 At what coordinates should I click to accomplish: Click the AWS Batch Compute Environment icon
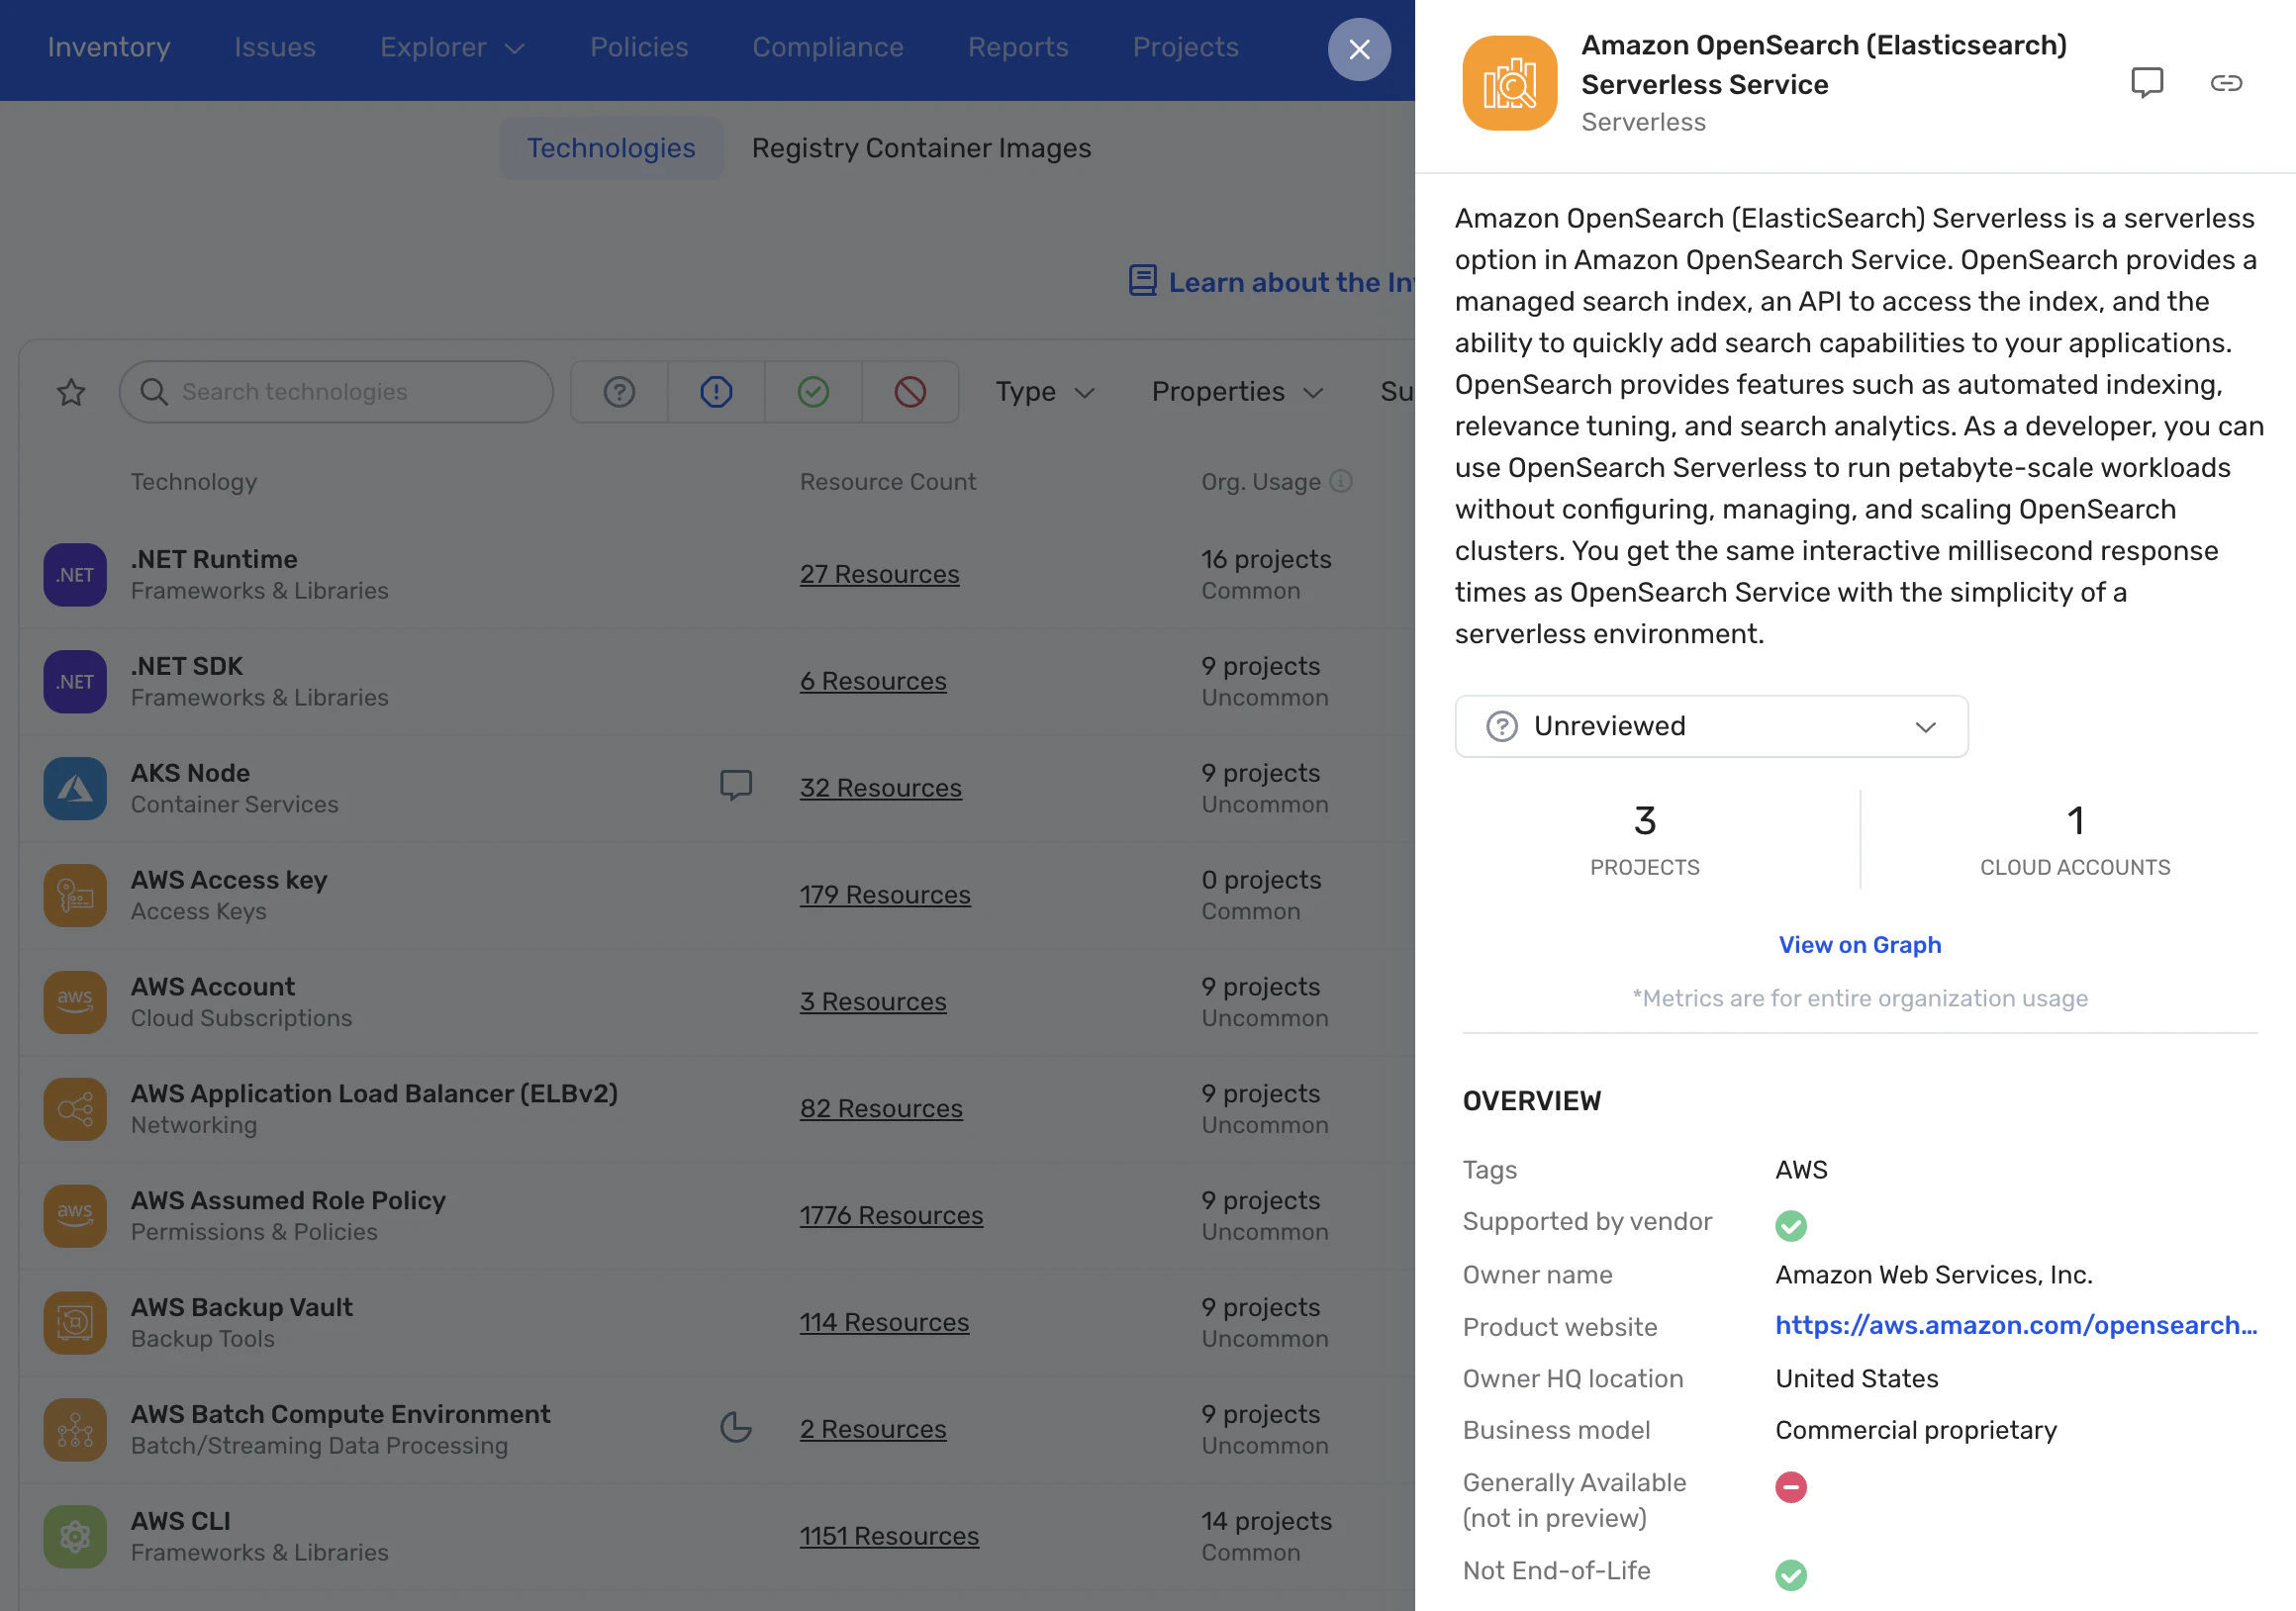(x=75, y=1431)
